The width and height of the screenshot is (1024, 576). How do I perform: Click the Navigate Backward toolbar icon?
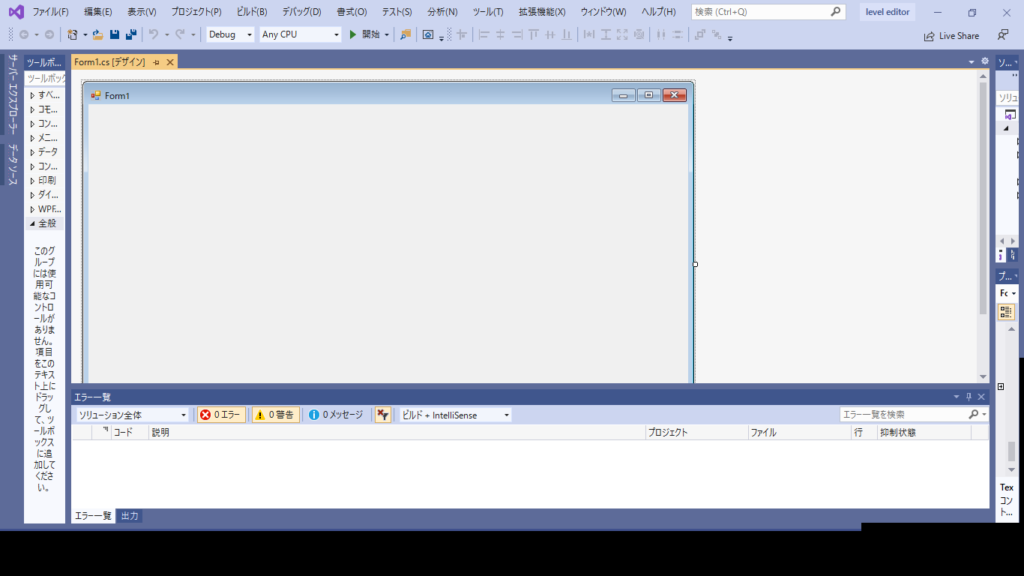click(x=24, y=34)
